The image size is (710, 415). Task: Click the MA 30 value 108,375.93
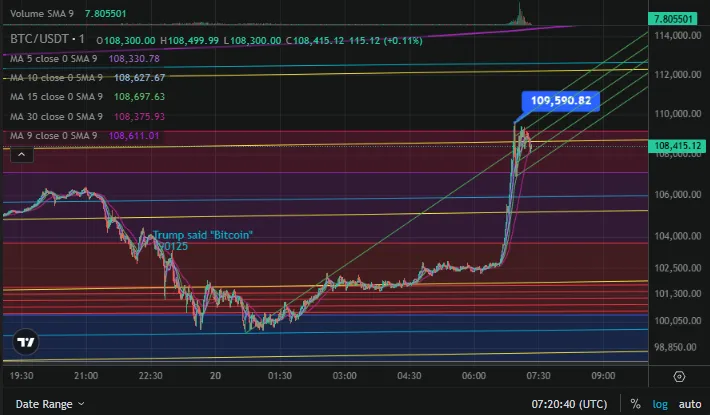point(139,116)
